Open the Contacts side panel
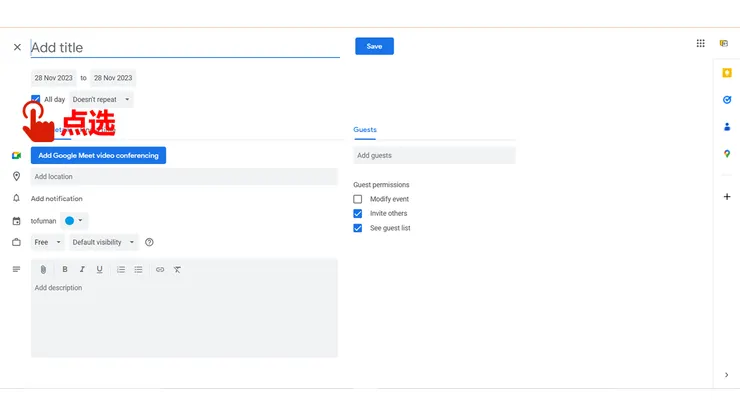 pos(727,127)
